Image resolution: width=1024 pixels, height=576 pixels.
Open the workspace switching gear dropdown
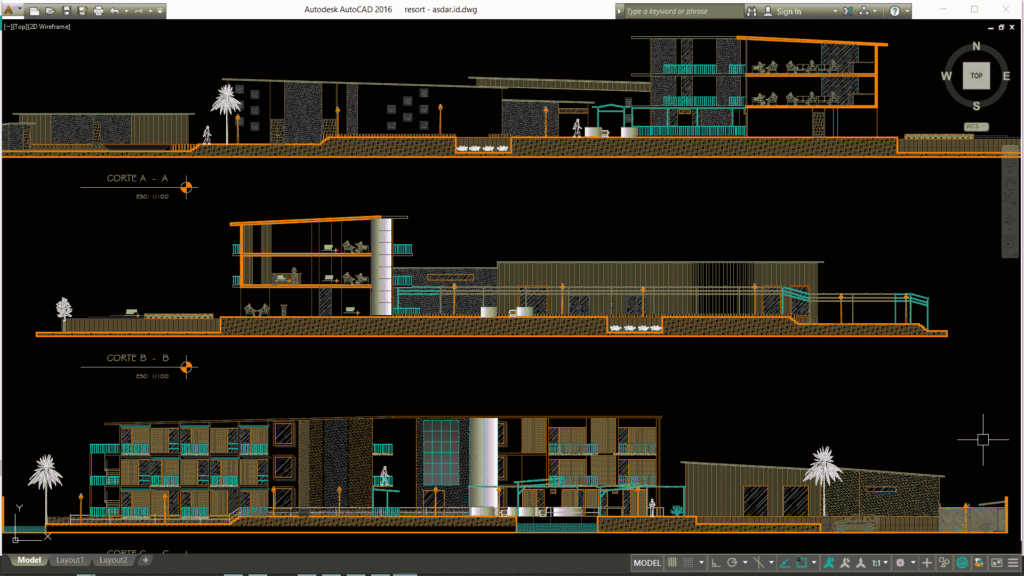pos(903,563)
